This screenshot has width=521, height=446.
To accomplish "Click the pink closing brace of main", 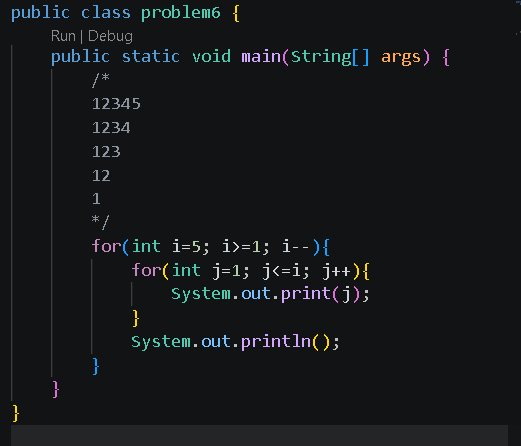I will 56,389.
